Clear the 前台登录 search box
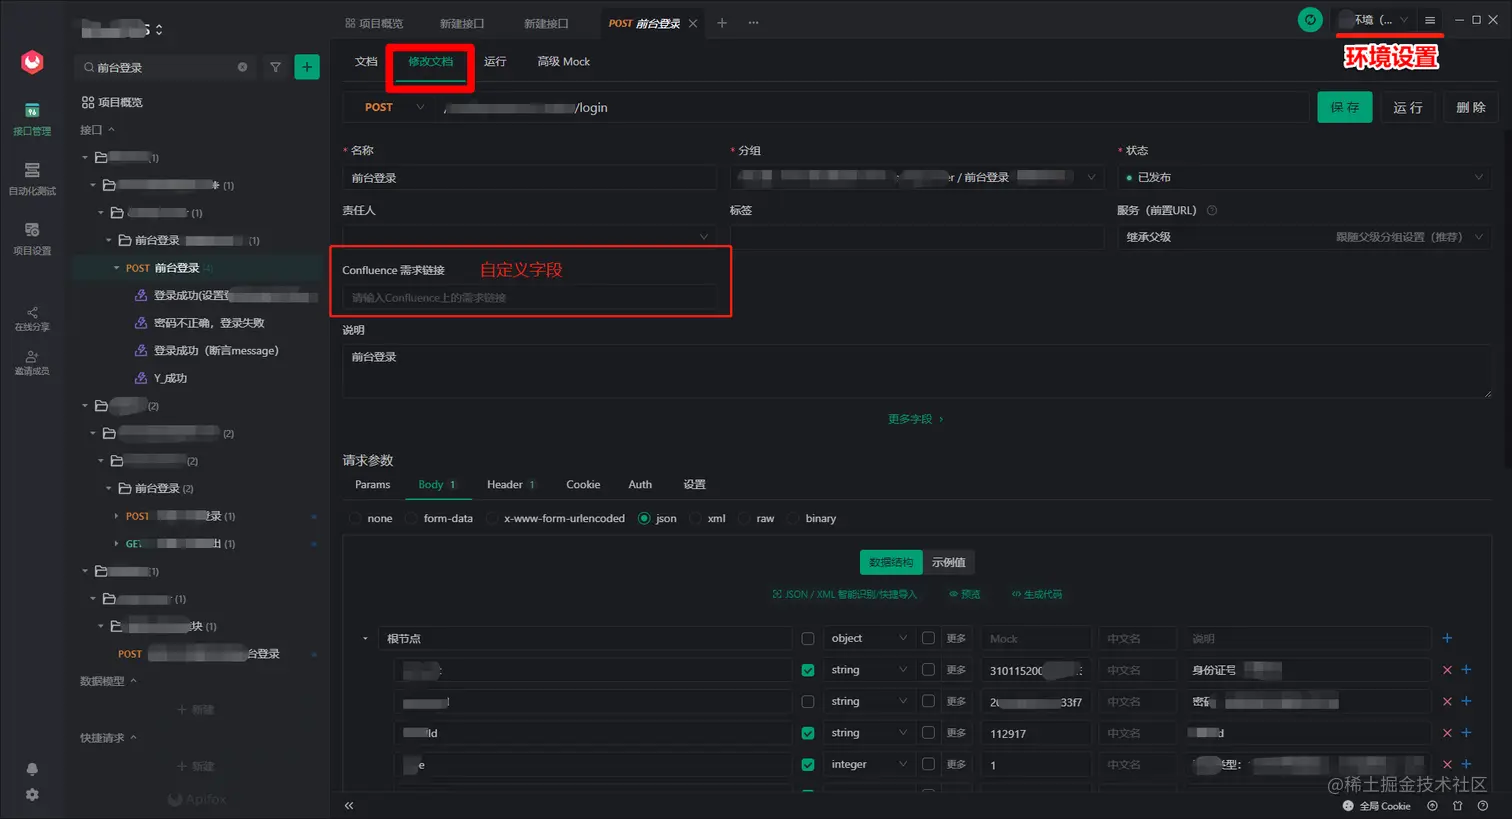 tap(242, 67)
